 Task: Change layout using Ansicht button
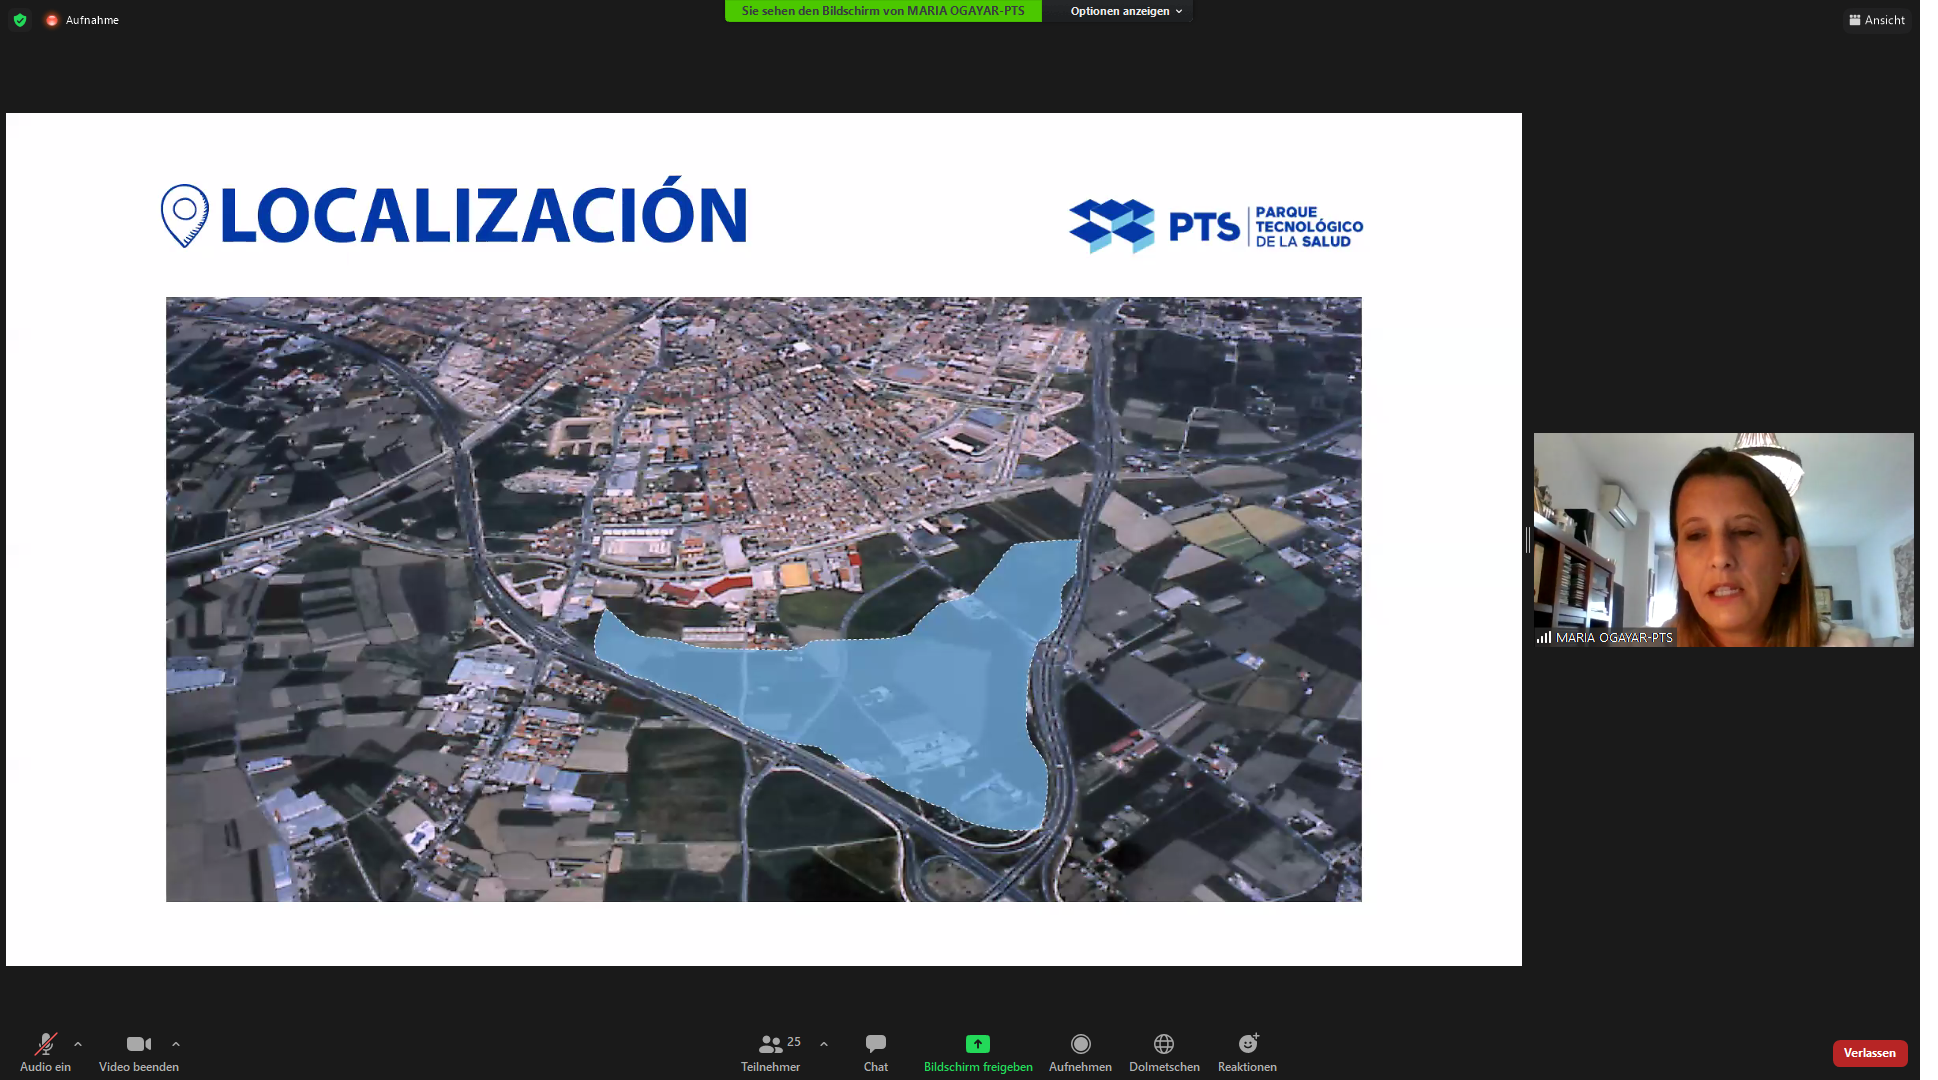(1877, 20)
